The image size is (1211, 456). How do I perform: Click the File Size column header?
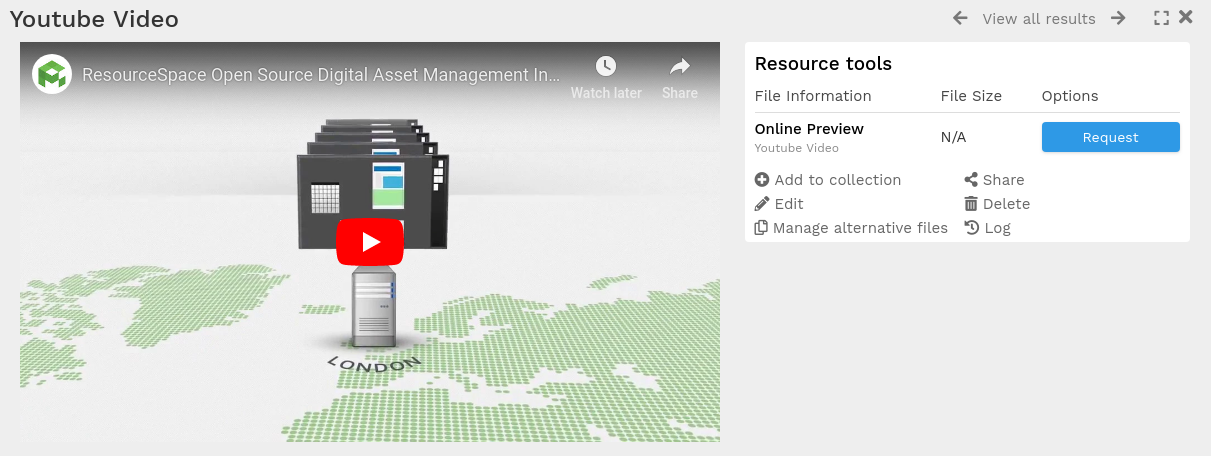click(x=971, y=96)
